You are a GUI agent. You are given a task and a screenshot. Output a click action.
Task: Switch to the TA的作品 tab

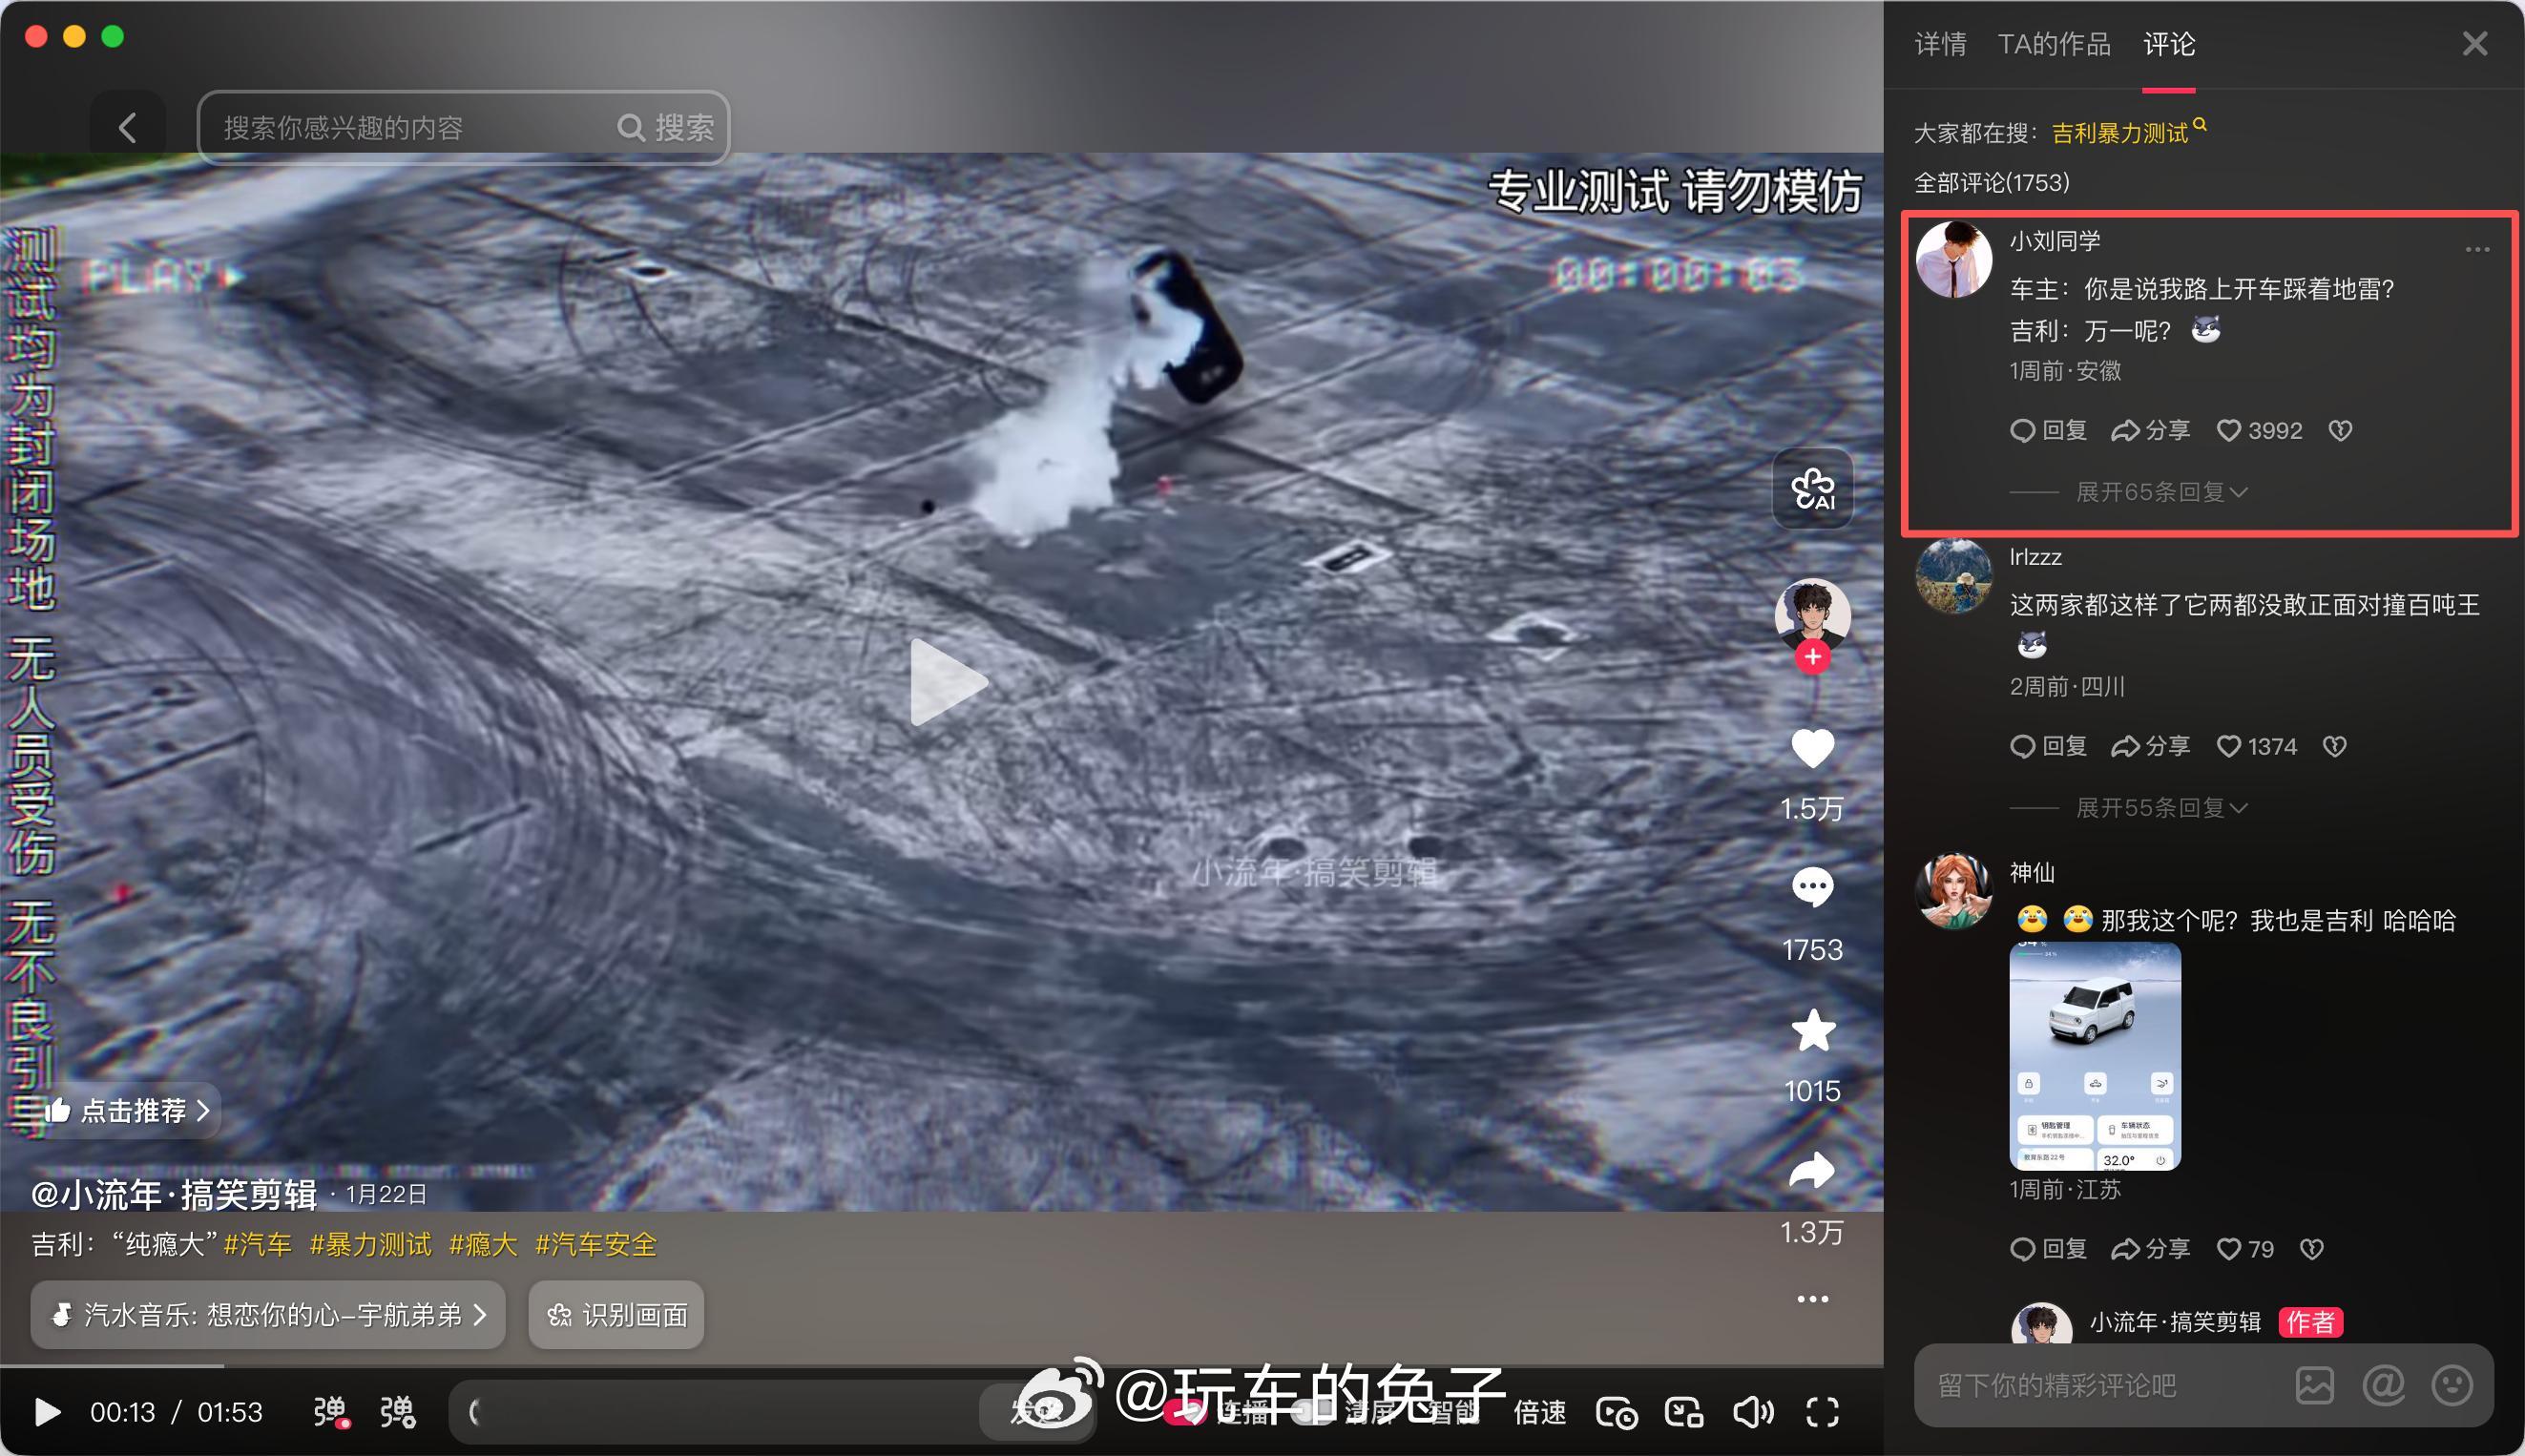pos(2053,44)
